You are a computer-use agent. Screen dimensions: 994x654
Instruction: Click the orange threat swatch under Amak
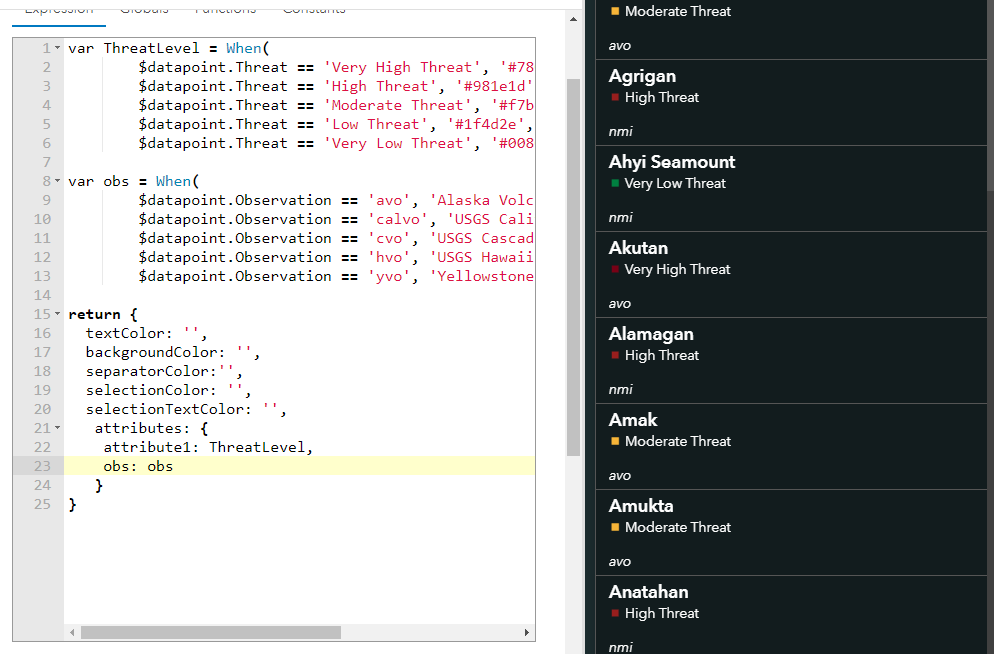[x=615, y=441]
